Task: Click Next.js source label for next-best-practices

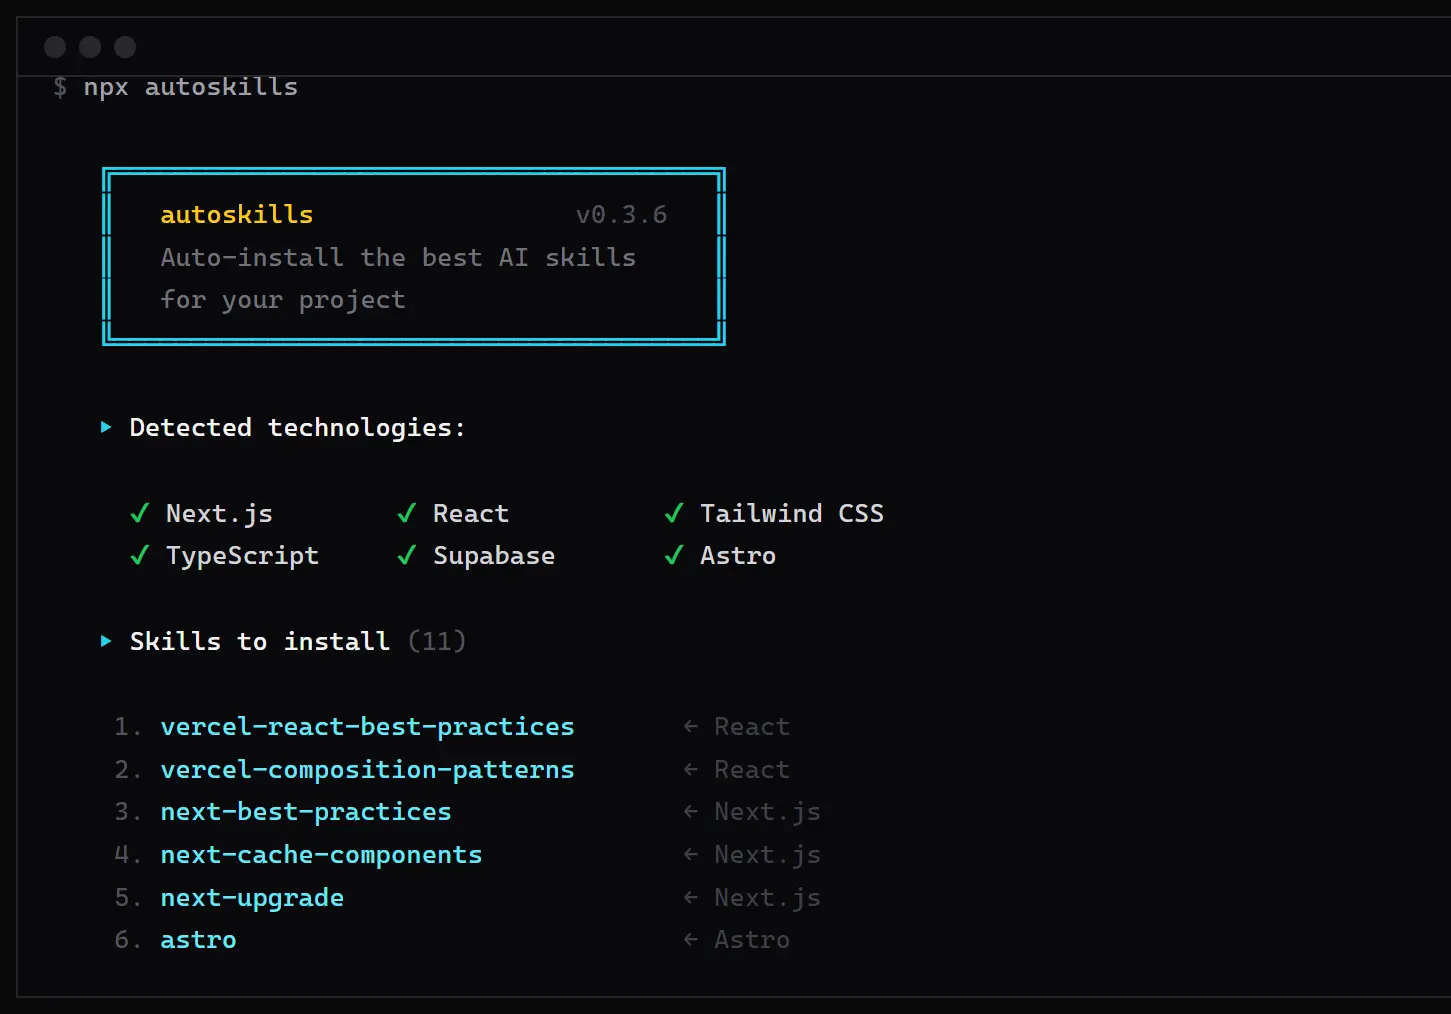Action: click(768, 812)
